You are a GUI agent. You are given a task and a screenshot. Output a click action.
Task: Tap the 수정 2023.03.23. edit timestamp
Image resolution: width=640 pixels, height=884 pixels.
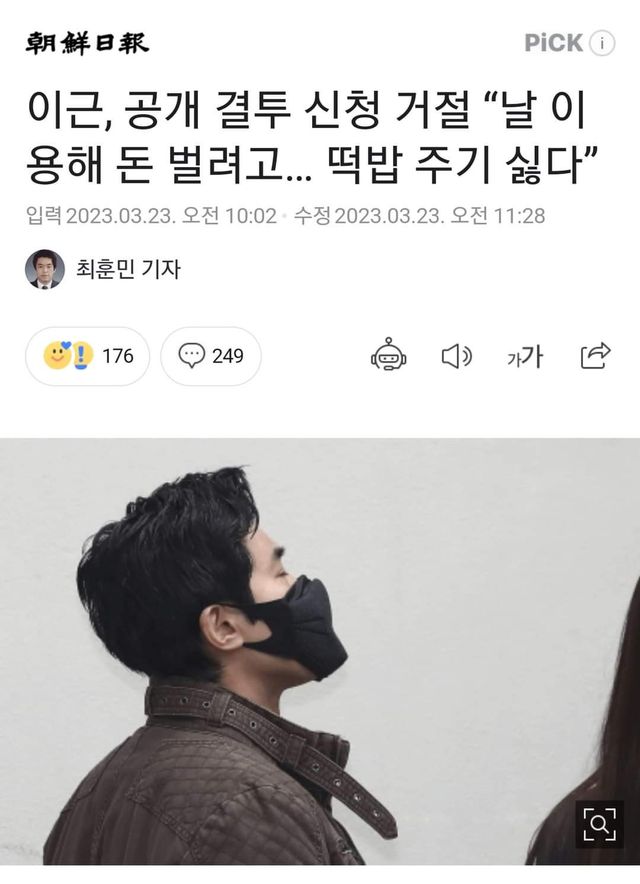pyautogui.click(x=420, y=216)
